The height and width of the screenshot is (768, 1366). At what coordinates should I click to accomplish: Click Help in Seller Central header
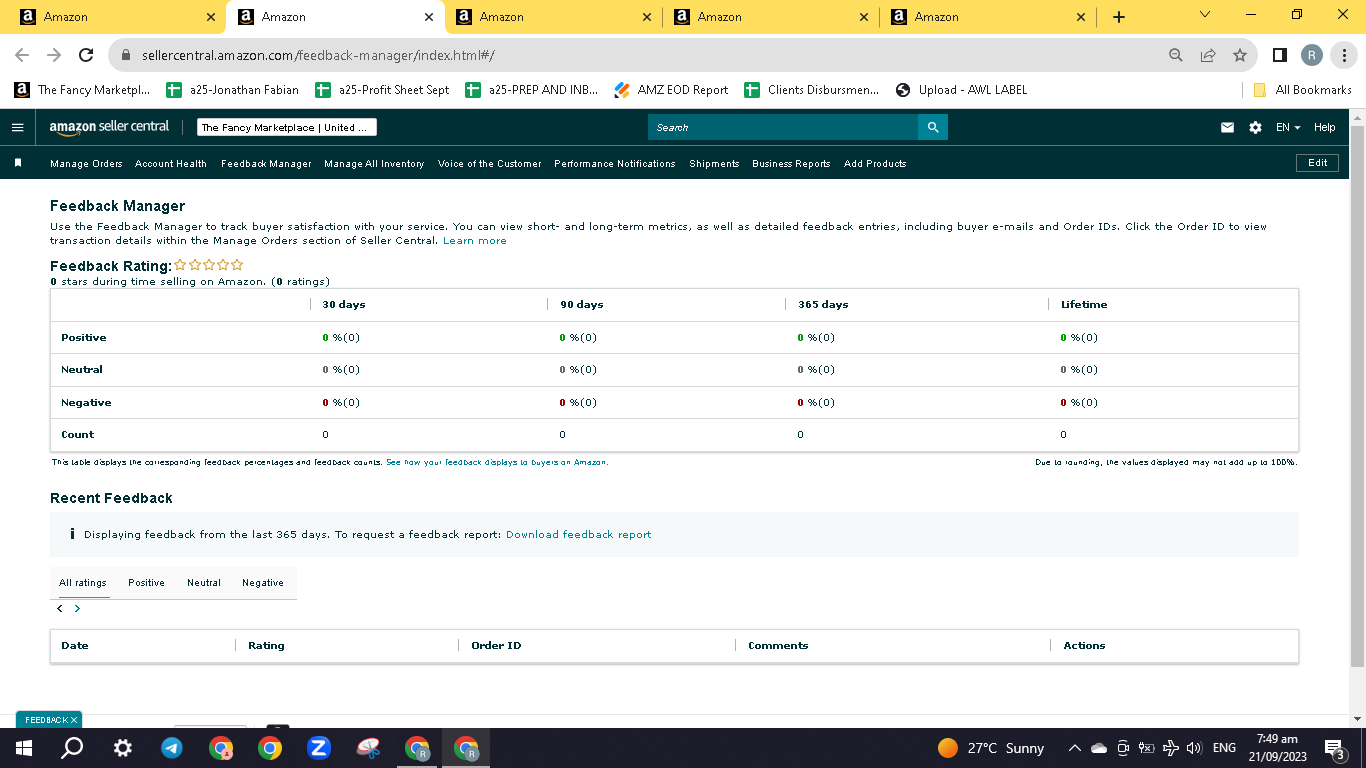coord(1325,128)
